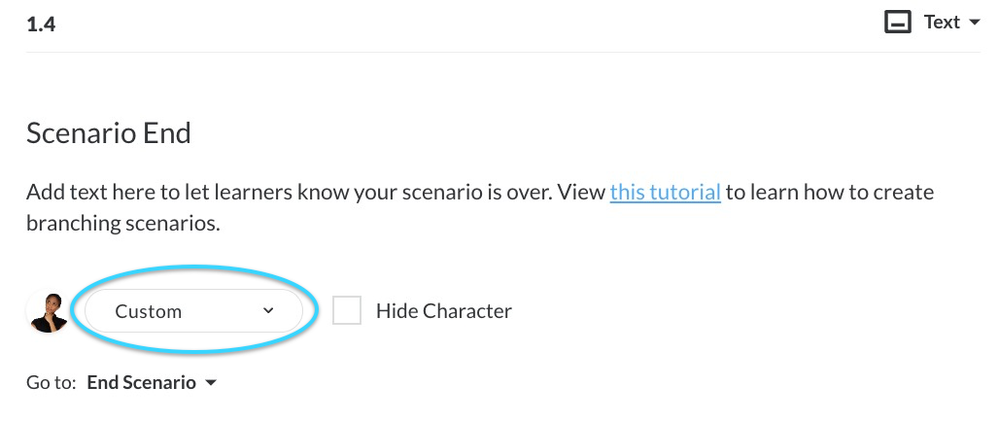Click the Scenario End title text
The image size is (999, 430).
coord(108,132)
